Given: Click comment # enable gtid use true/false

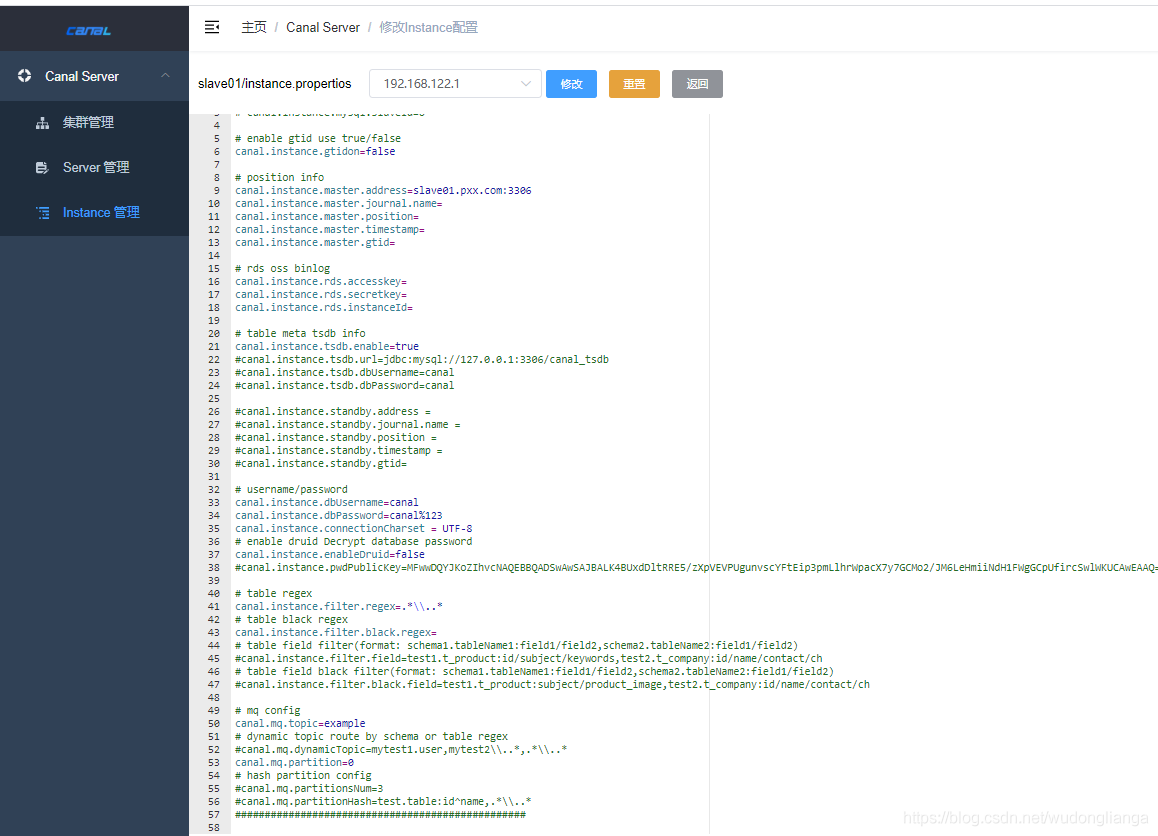Looking at the screenshot, I should [318, 139].
